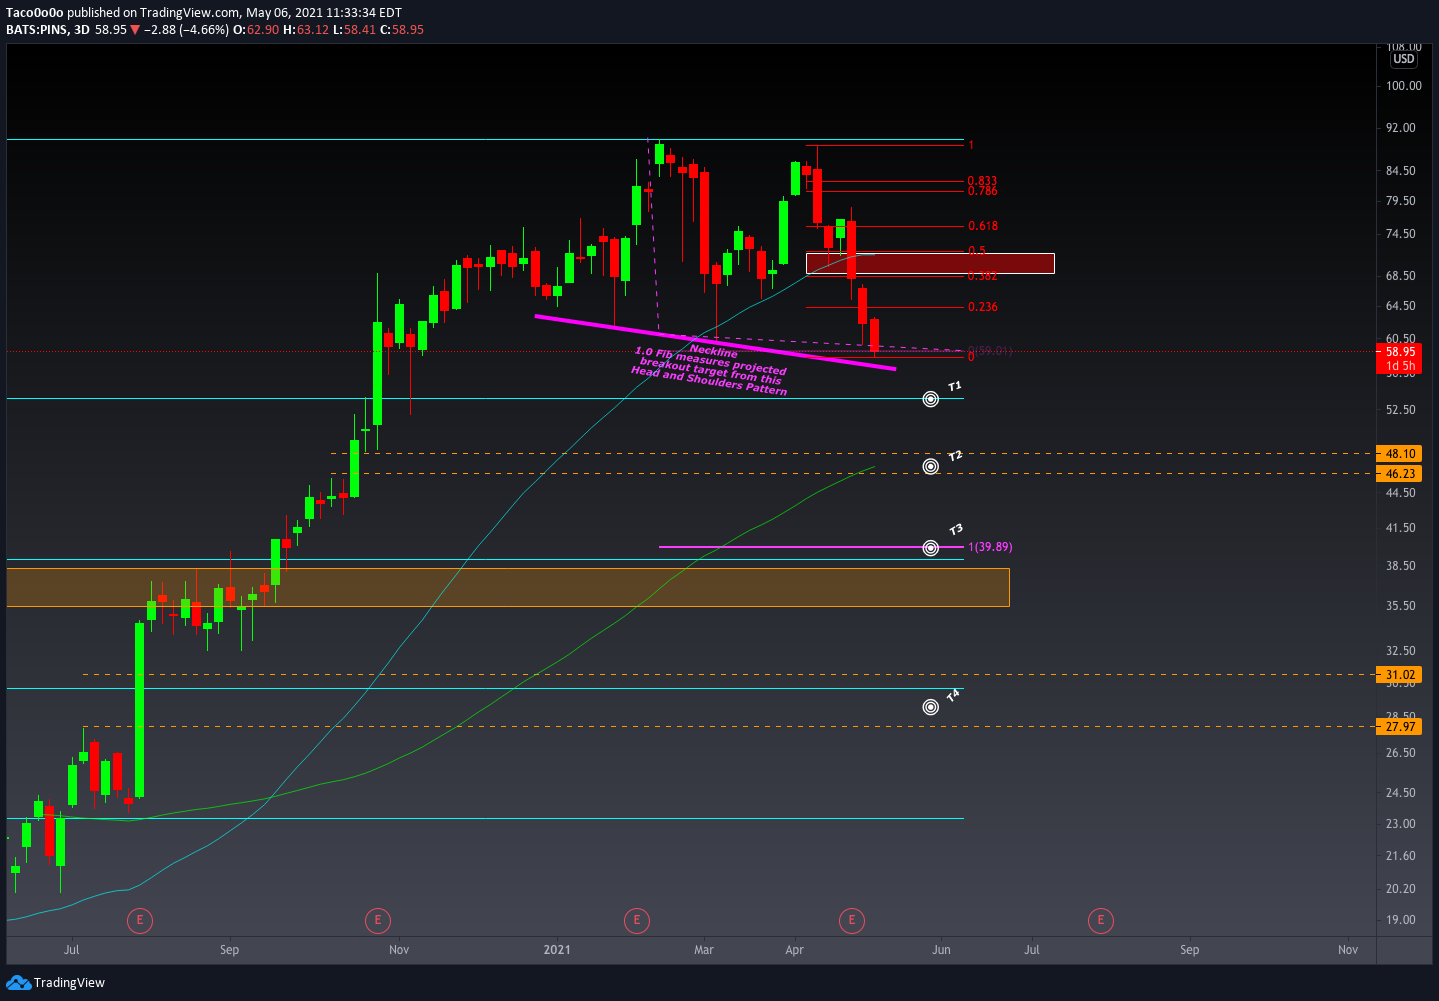Click the orange 31.02 price label
Screen dimensions: 1439x1001
click(1399, 675)
